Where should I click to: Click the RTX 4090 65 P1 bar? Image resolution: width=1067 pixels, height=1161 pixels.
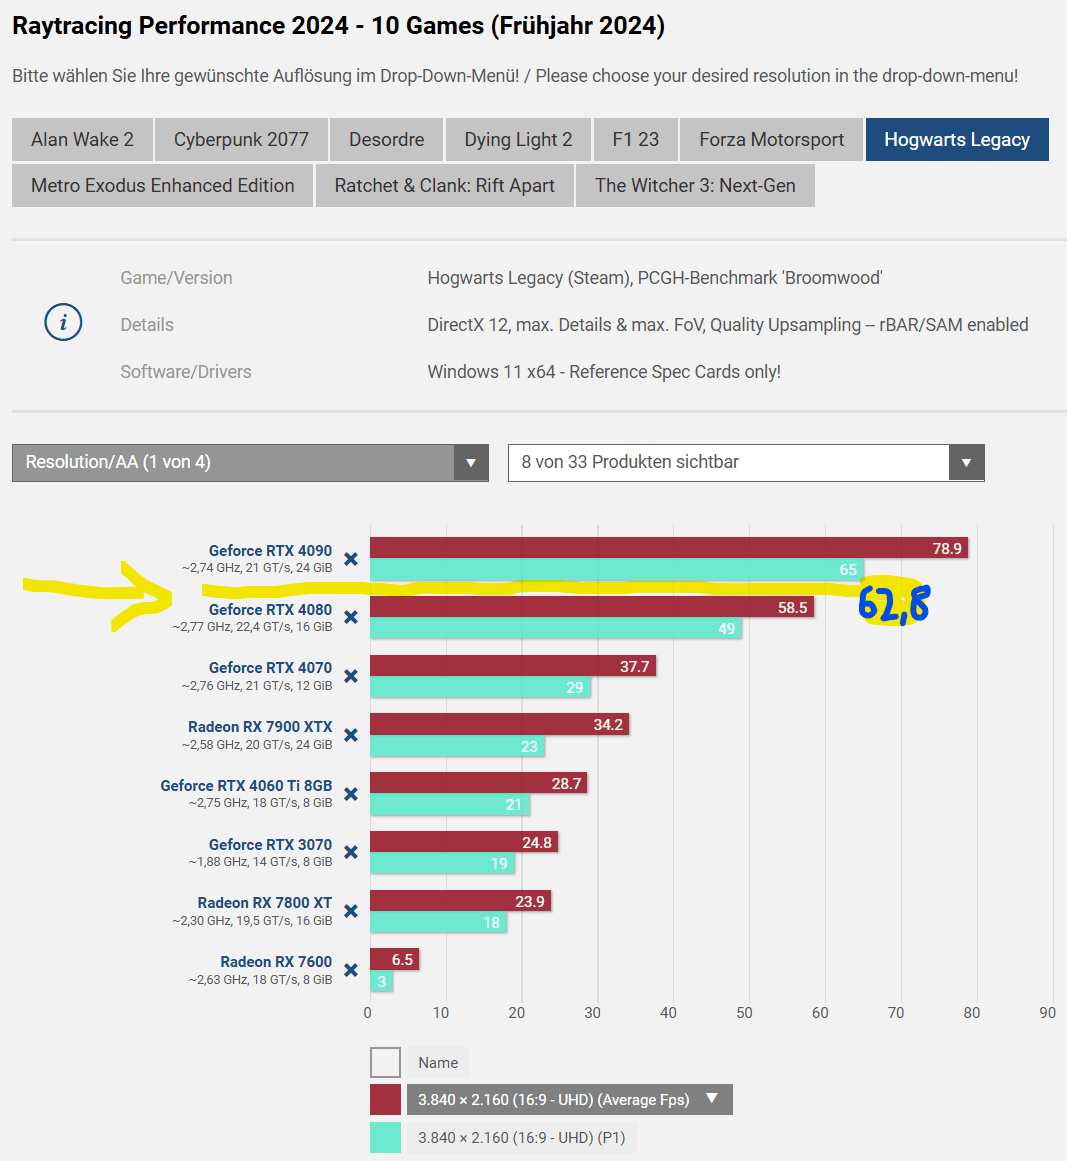coord(616,569)
